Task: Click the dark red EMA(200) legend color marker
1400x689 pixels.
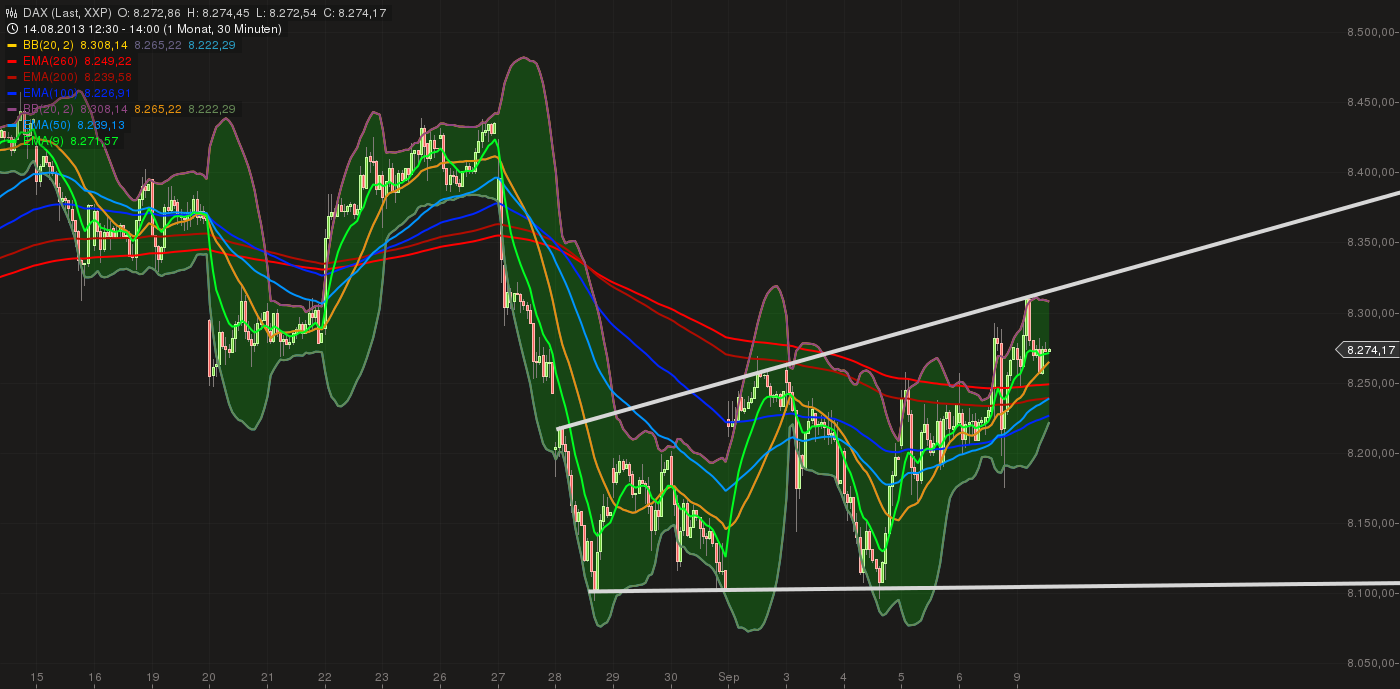Action: tap(12, 77)
